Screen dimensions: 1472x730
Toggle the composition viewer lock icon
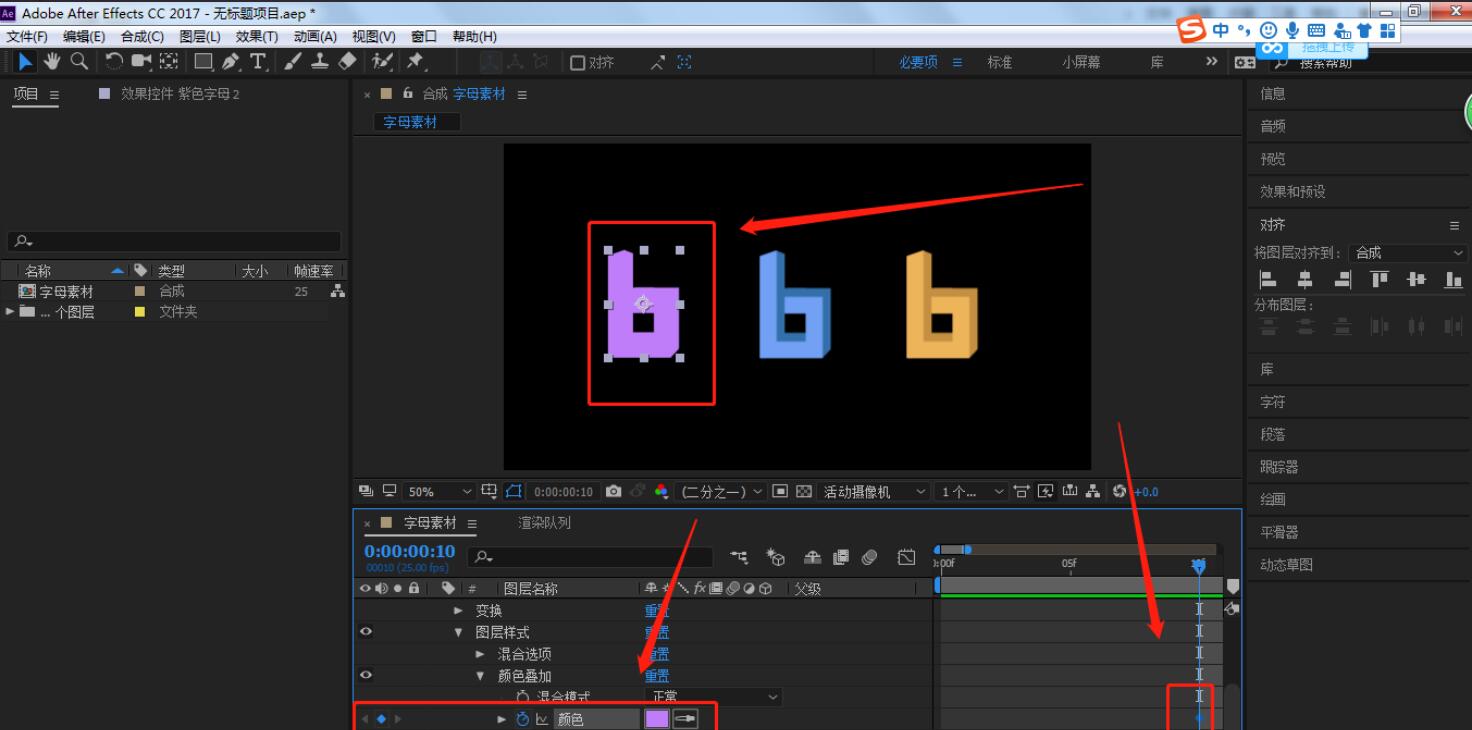tap(407, 93)
